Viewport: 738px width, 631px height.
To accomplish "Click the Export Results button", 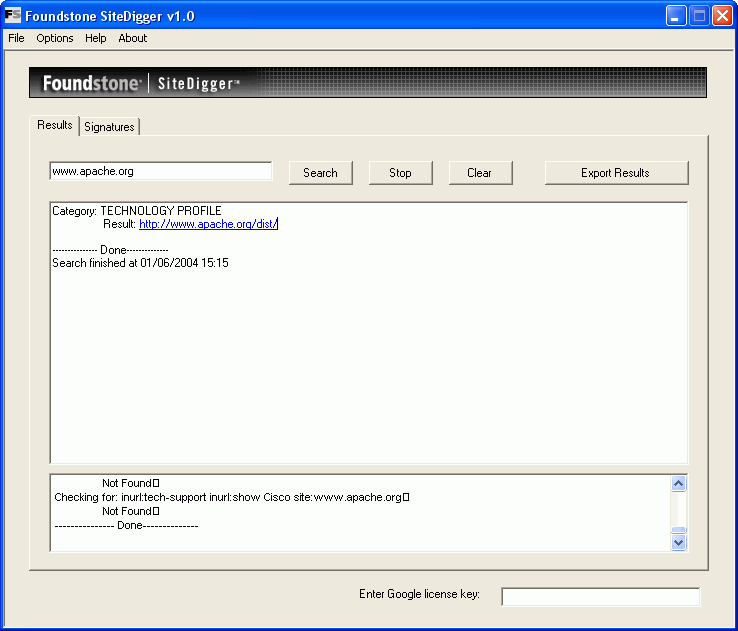I will 617,173.
